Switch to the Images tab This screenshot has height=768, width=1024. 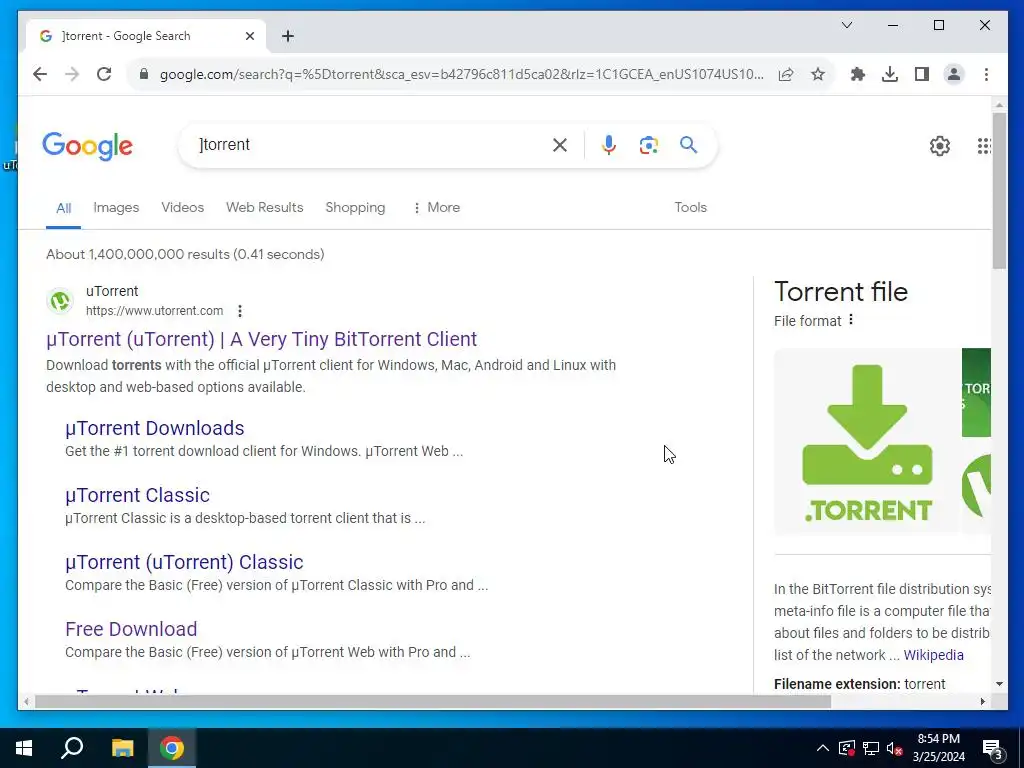(x=116, y=207)
